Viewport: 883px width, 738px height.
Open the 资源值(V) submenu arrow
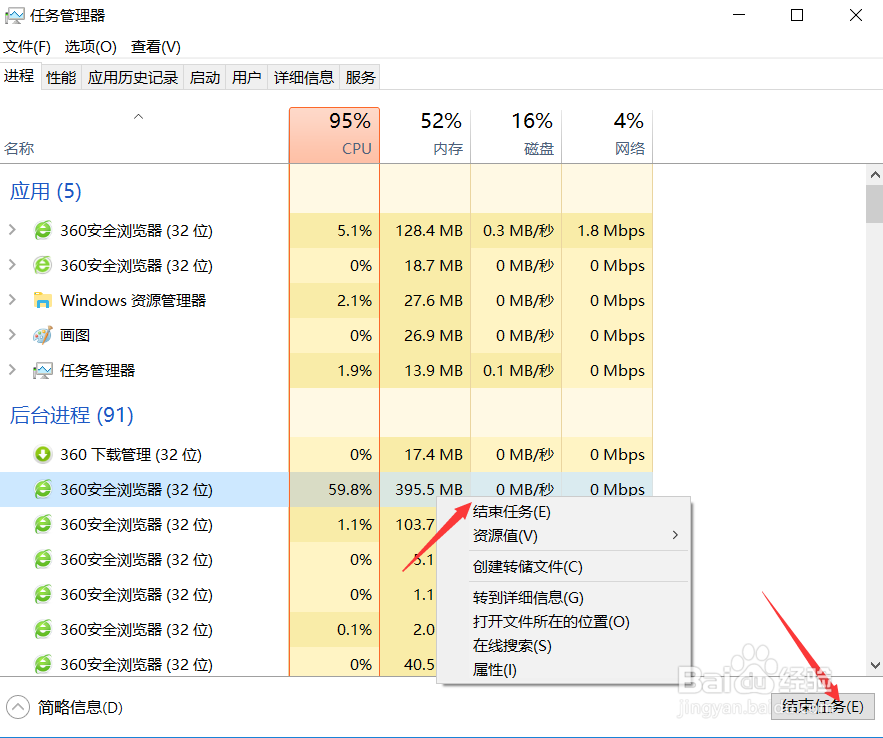pos(675,535)
